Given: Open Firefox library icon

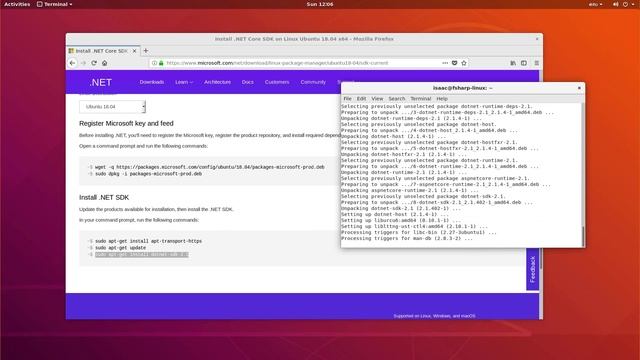Looking at the screenshot, I should click(513, 63).
